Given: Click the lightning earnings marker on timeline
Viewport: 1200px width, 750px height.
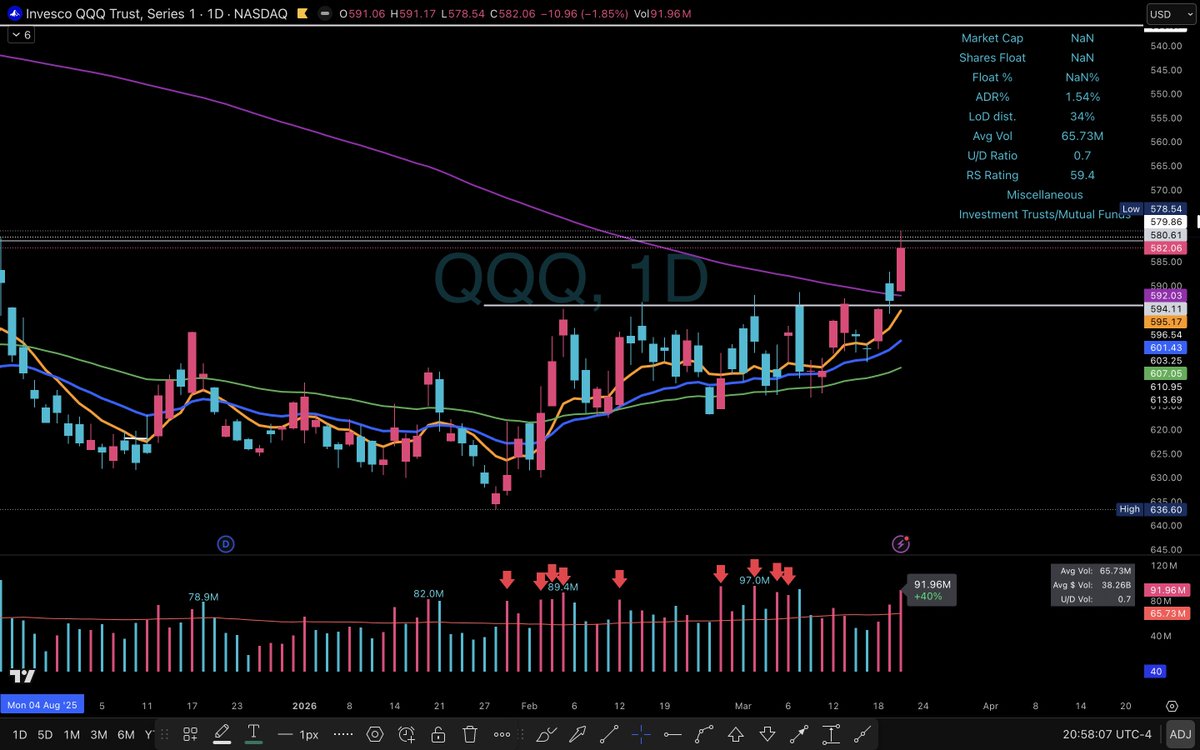Looking at the screenshot, I should click(x=901, y=543).
